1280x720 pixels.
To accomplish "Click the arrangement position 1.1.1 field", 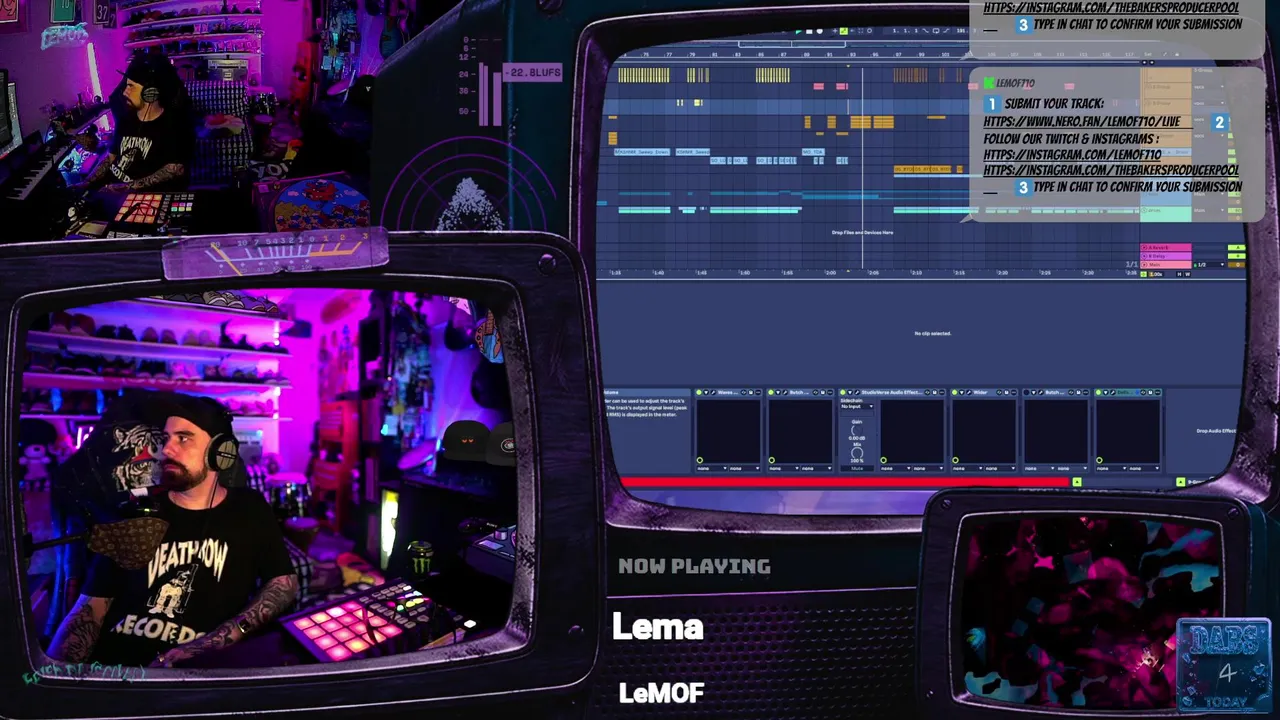I will [904, 31].
